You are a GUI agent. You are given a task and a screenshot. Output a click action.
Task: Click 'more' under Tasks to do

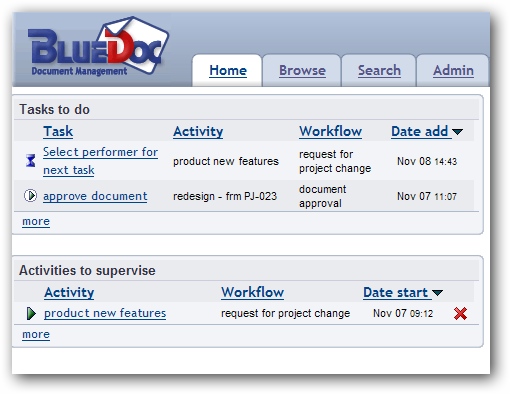click(x=36, y=221)
